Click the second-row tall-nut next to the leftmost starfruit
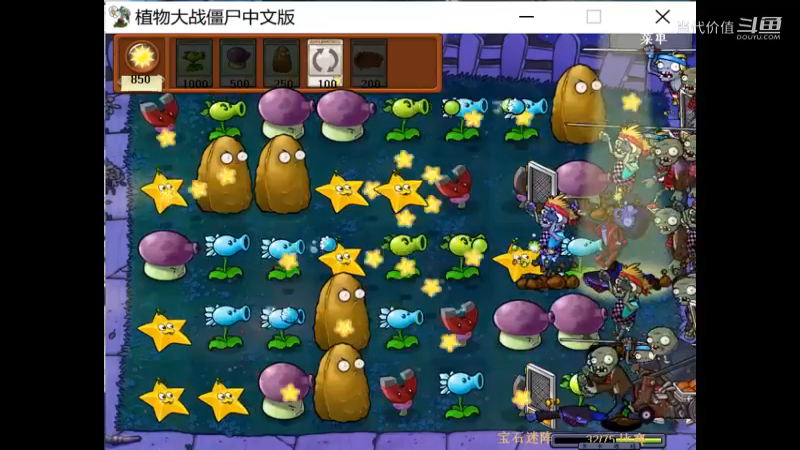 (x=224, y=174)
